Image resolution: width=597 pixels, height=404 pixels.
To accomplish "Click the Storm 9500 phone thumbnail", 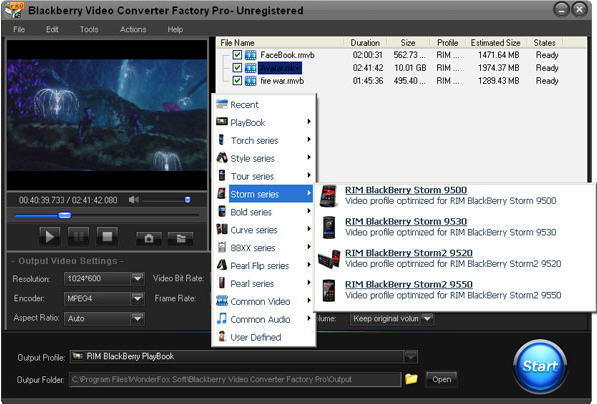I will pyautogui.click(x=328, y=196).
